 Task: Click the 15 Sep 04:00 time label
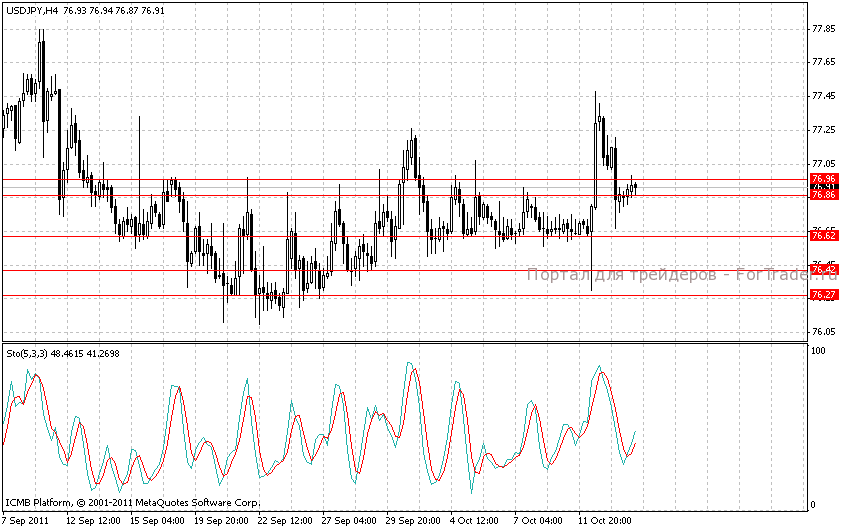158,521
